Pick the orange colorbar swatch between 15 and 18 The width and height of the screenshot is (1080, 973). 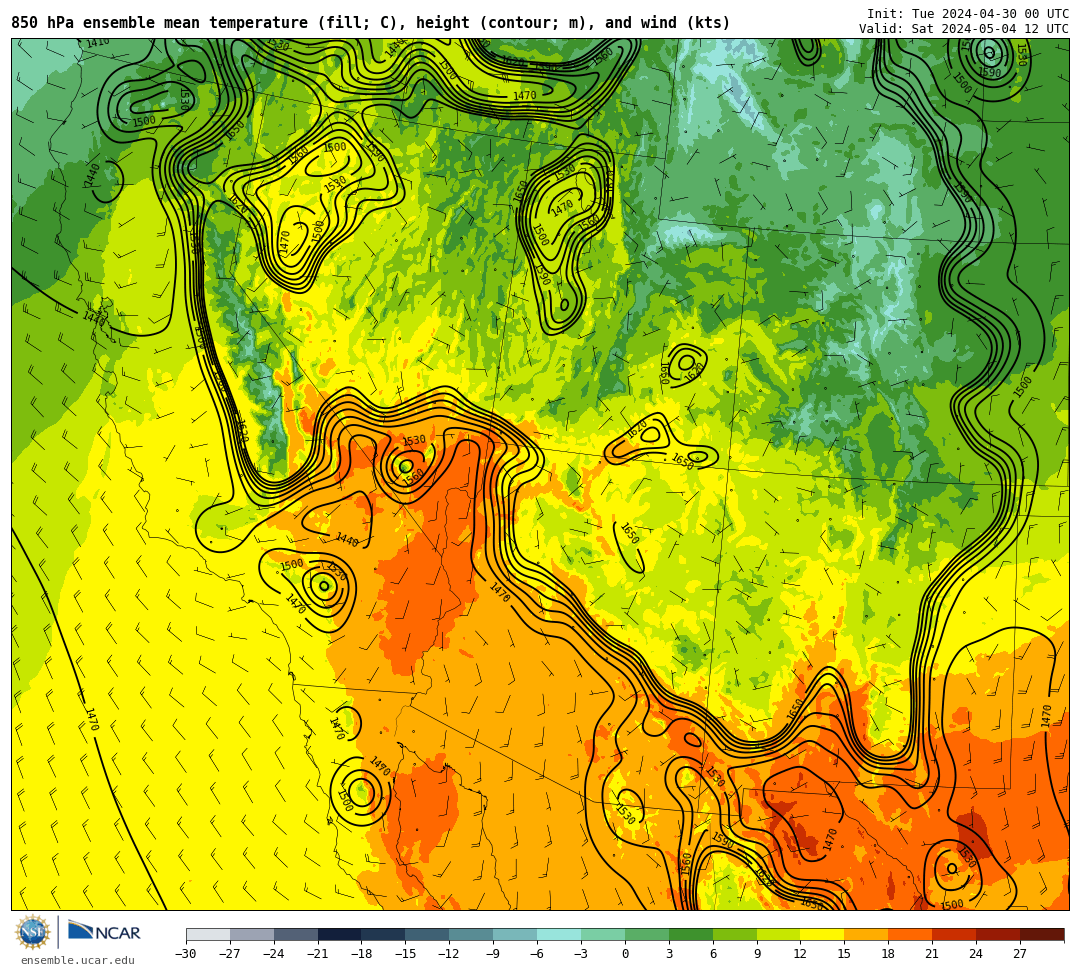[x=866, y=934]
